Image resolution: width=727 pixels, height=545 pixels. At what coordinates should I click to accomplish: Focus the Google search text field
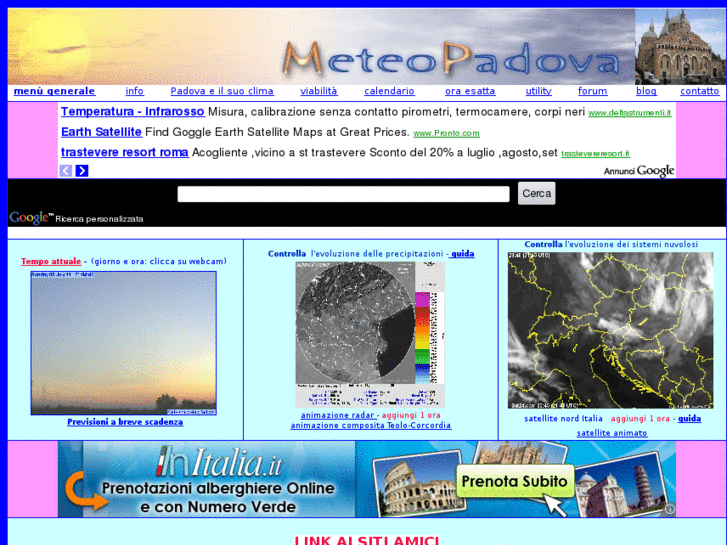coord(343,194)
